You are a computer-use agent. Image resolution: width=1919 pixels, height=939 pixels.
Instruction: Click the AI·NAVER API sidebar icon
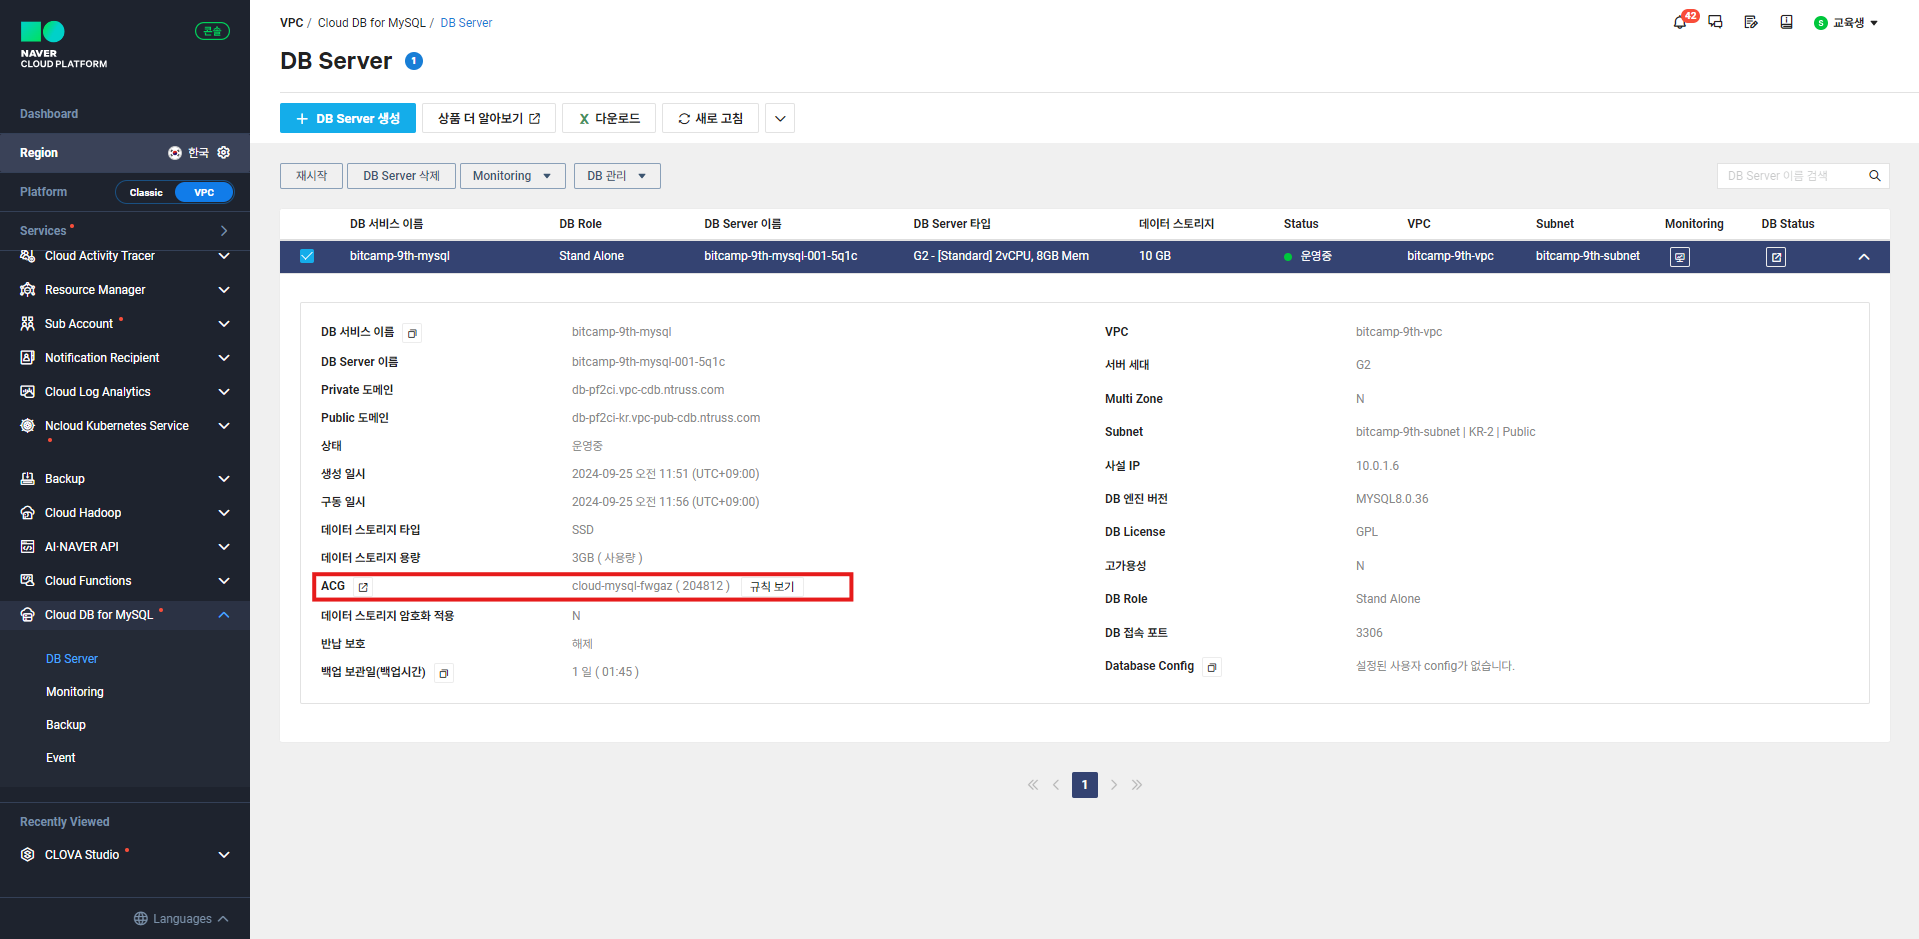pos(28,547)
